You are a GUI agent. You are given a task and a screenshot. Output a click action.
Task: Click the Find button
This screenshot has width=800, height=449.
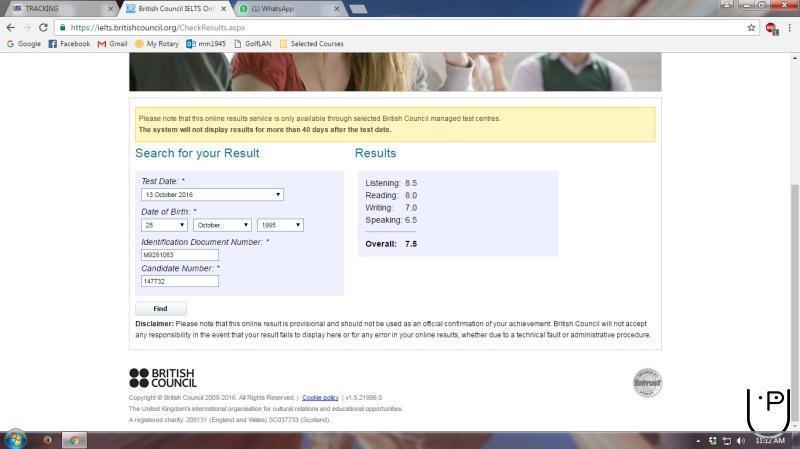[x=161, y=309]
